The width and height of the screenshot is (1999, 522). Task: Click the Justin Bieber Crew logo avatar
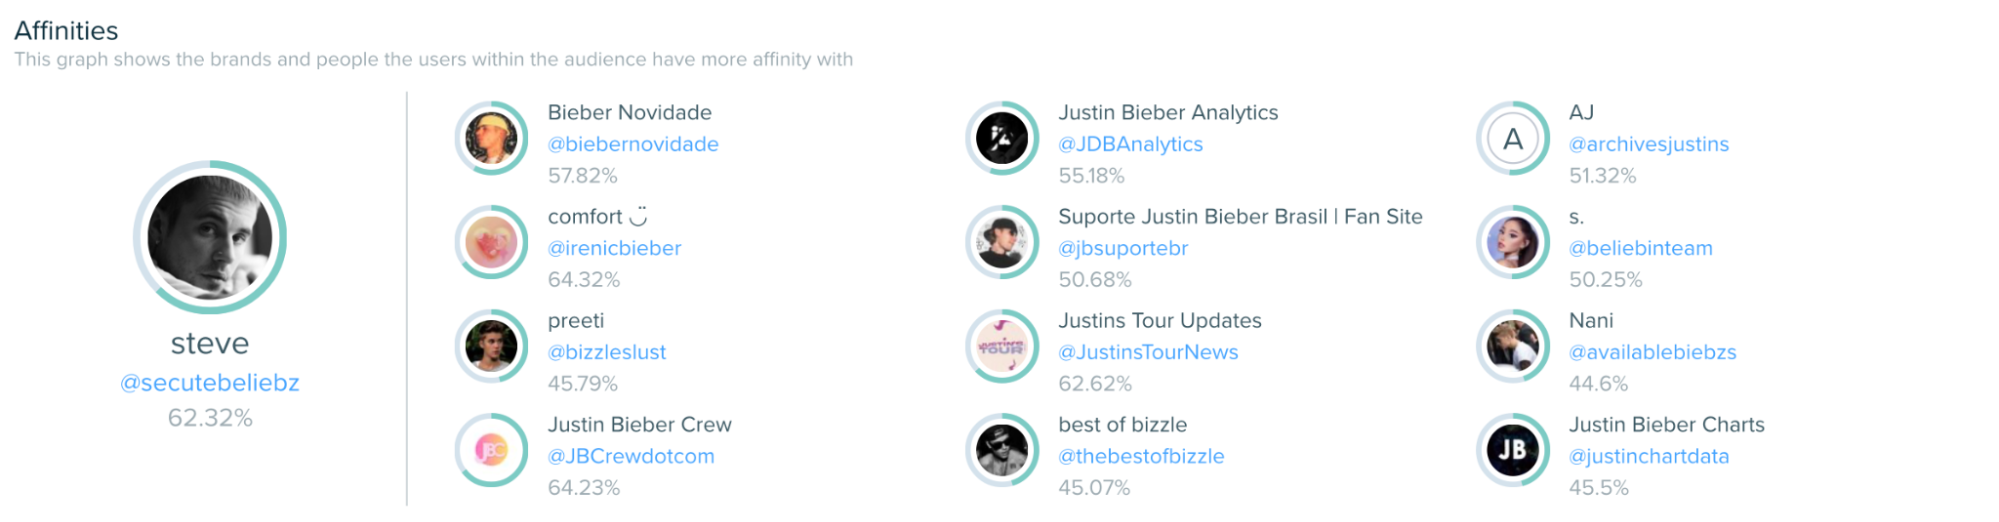pos(491,450)
